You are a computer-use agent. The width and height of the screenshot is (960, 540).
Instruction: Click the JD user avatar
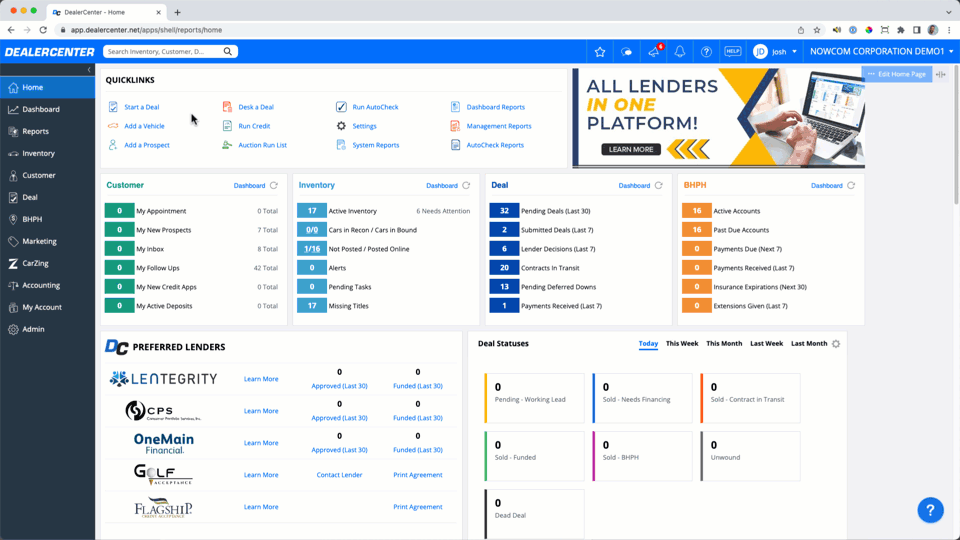click(760, 52)
